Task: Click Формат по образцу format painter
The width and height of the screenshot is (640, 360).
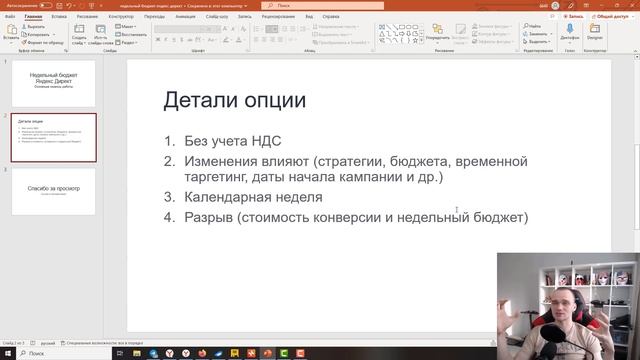Action: coord(42,42)
